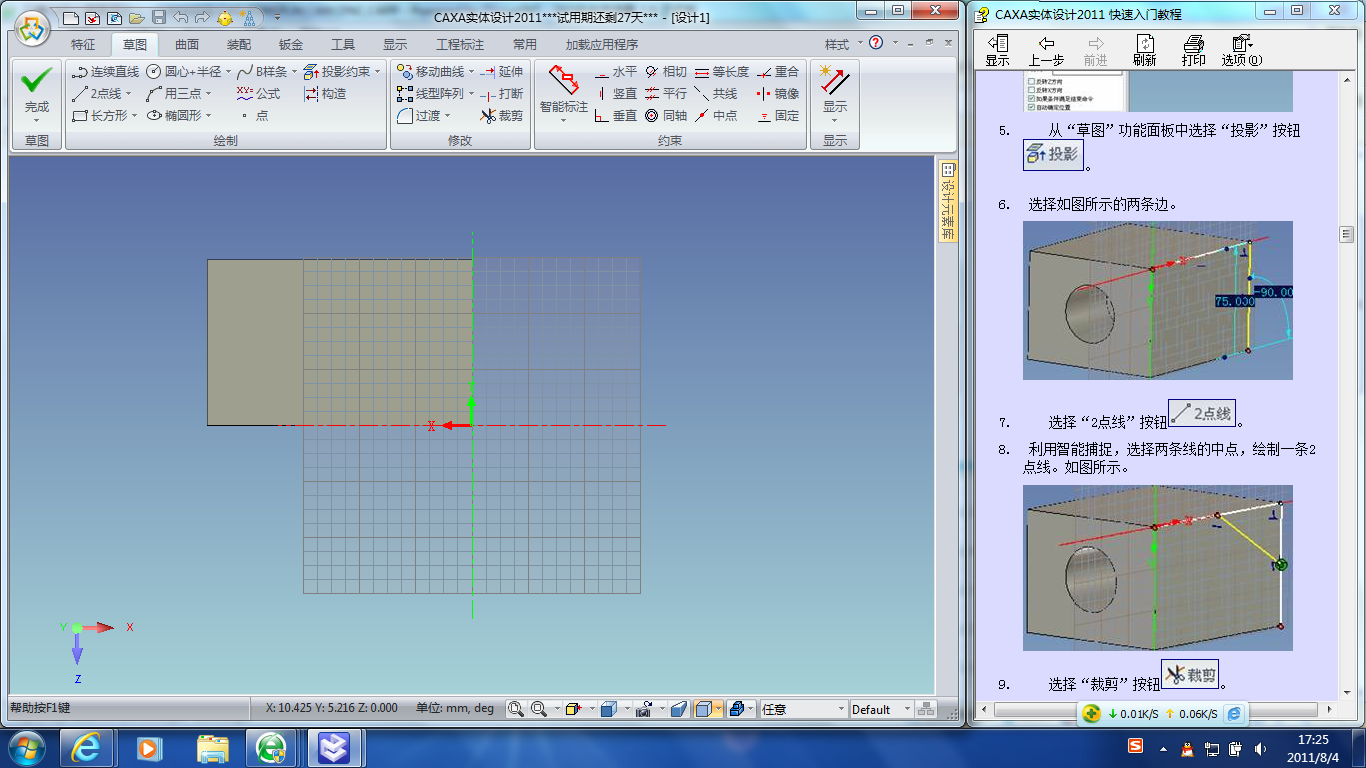The width and height of the screenshot is (1366, 768).
Task: Expand dropdown arrow beside the blue stacked-block icon
Action: coord(752,709)
